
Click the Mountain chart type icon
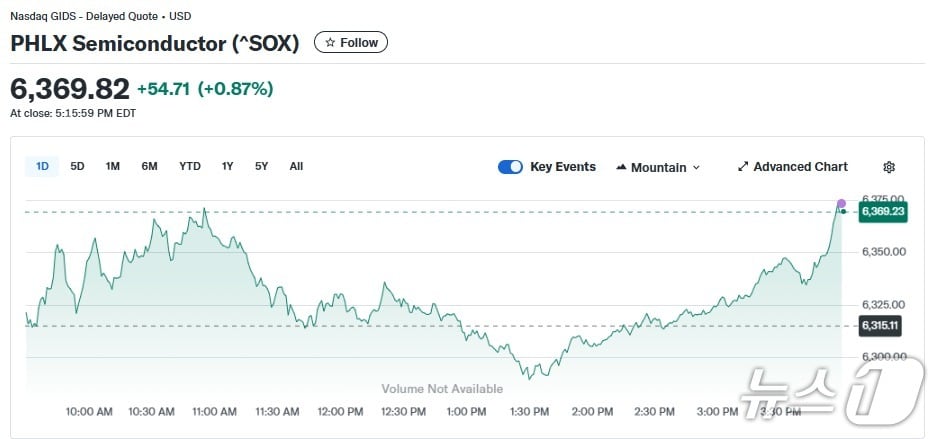[621, 167]
